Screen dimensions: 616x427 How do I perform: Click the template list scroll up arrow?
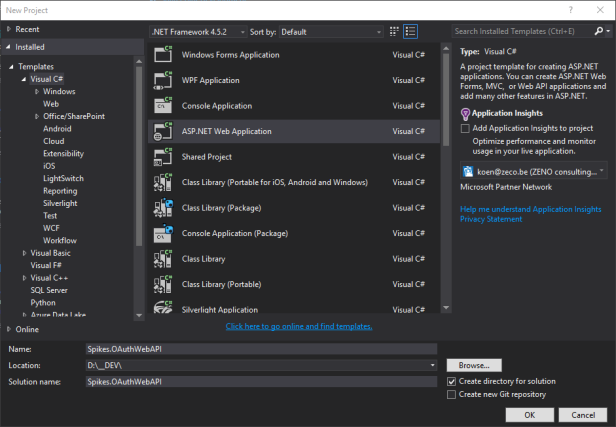pyautogui.click(x=446, y=48)
